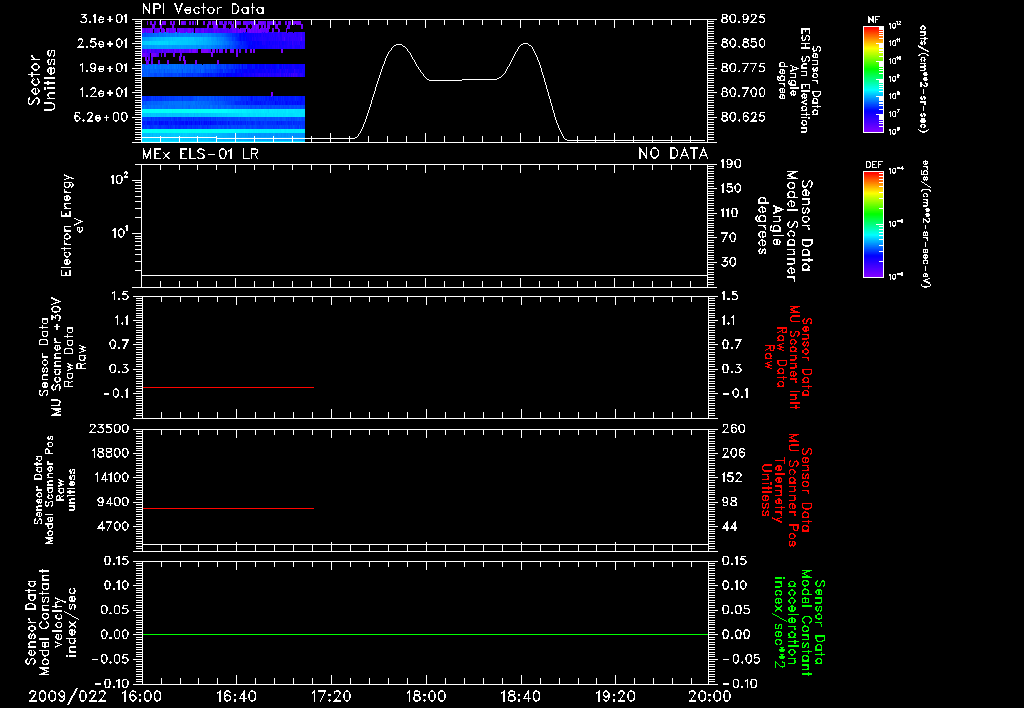Click the 190 scanner angle tick value
1024x708 pixels.
[731, 164]
